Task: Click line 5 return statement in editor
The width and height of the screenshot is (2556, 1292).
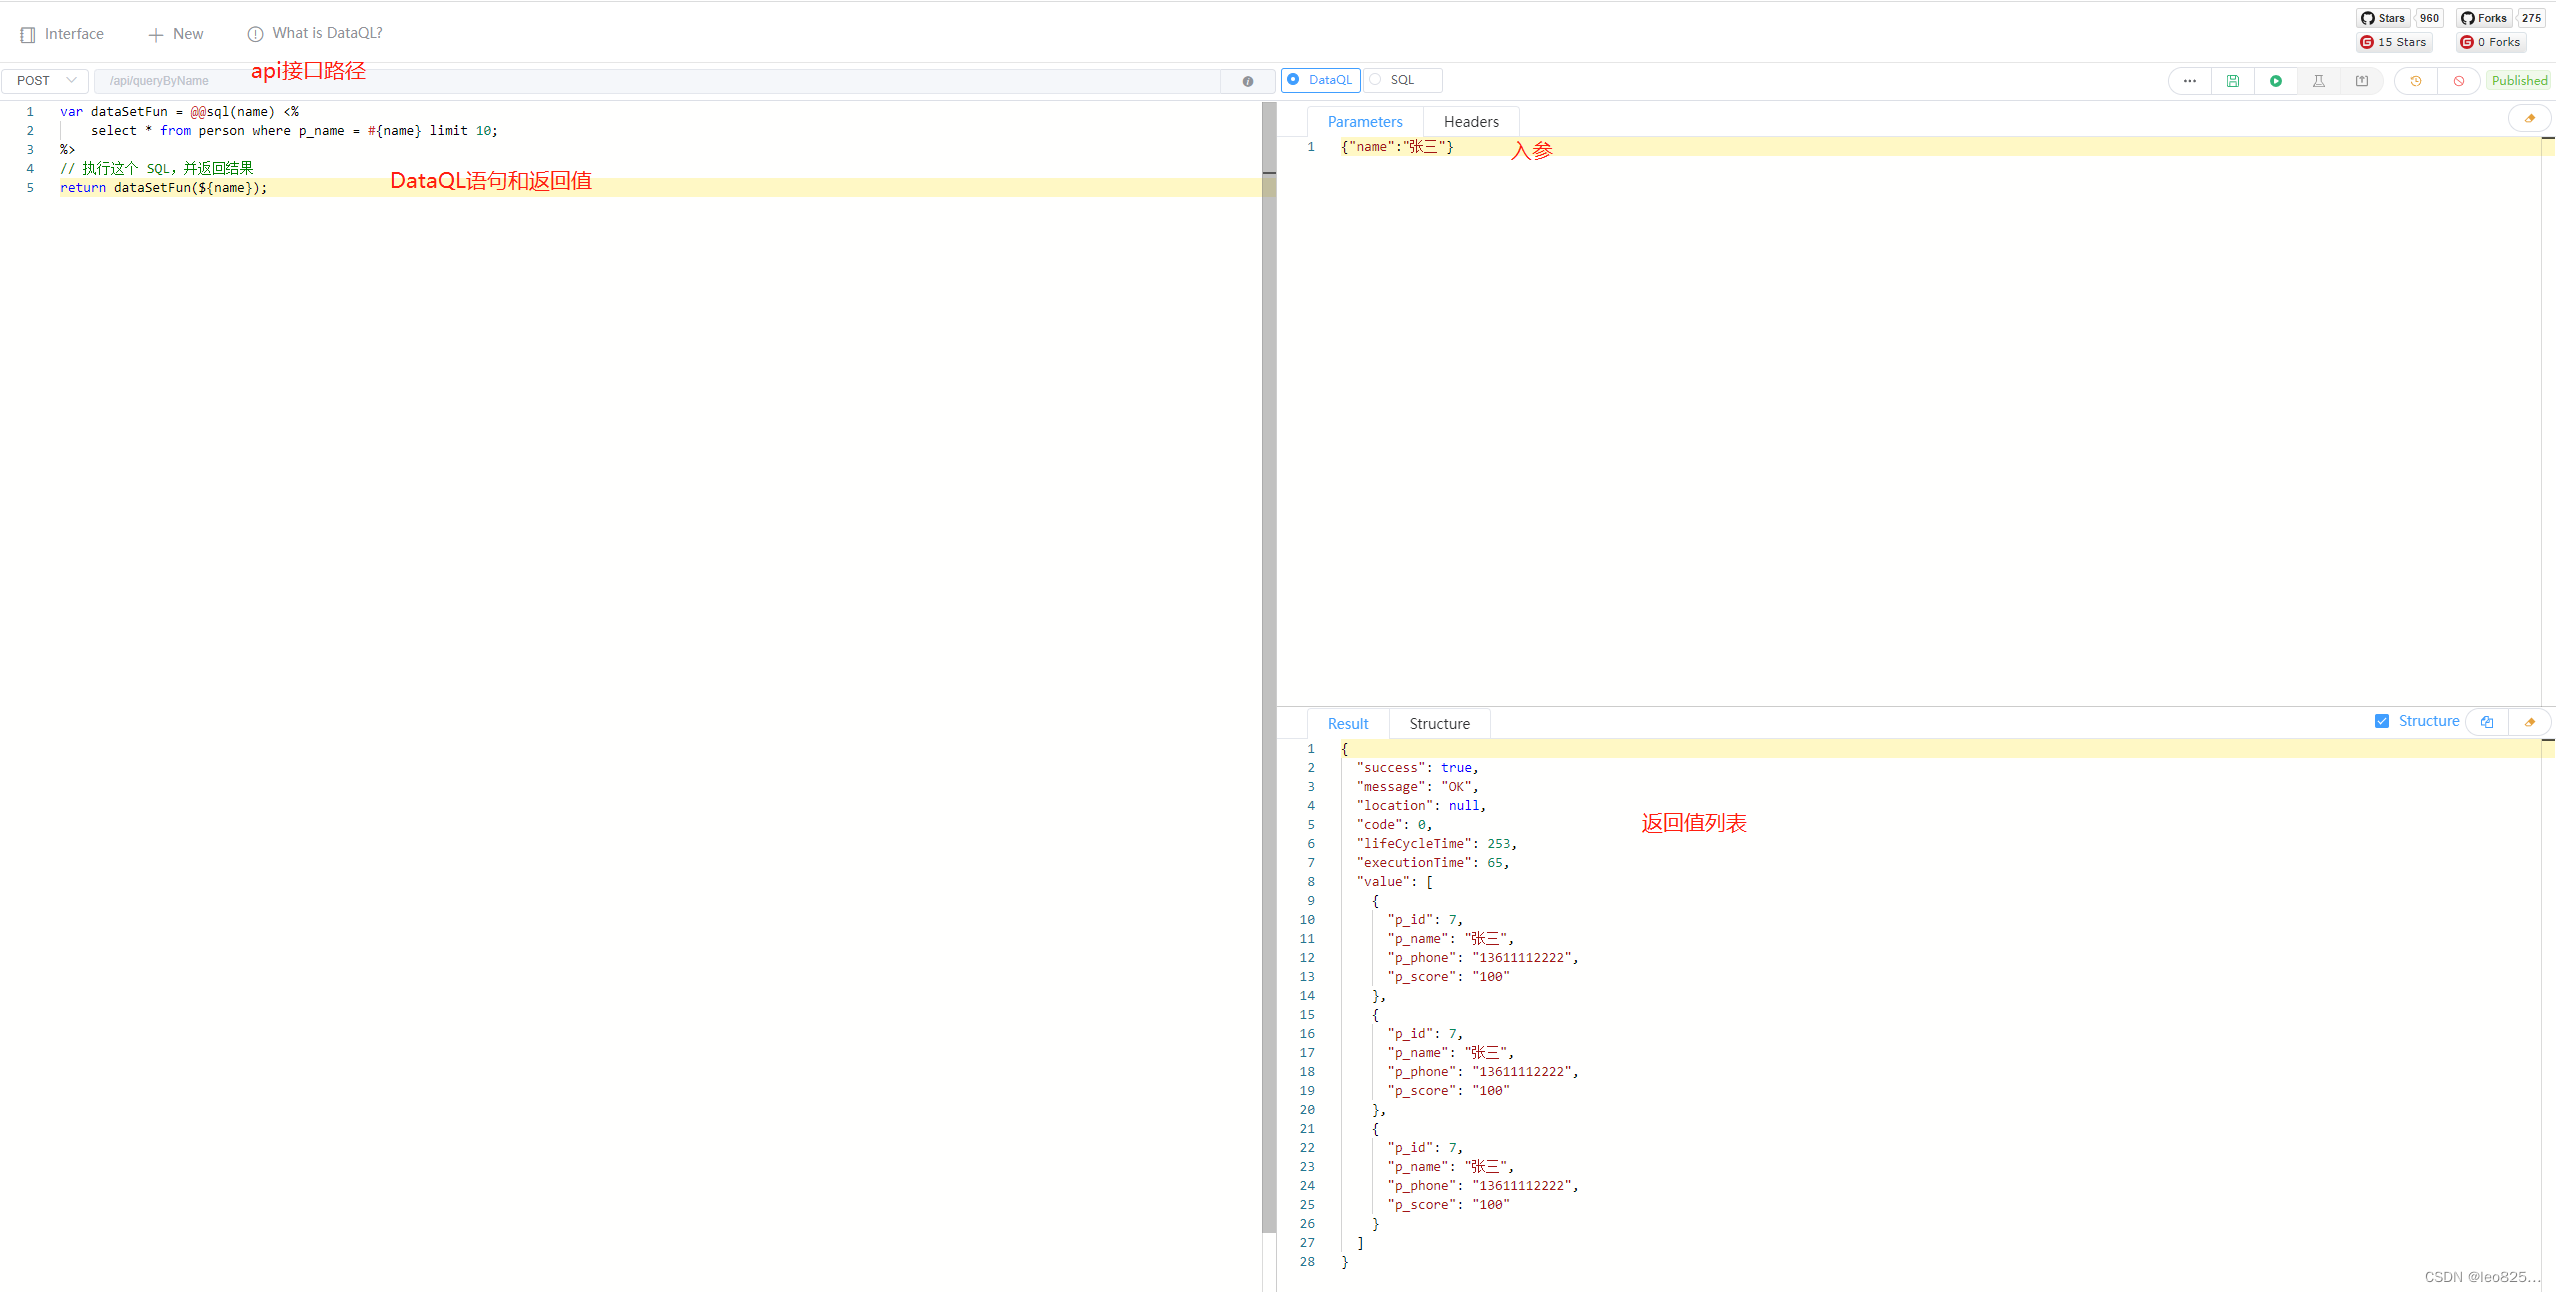Action: [x=163, y=188]
